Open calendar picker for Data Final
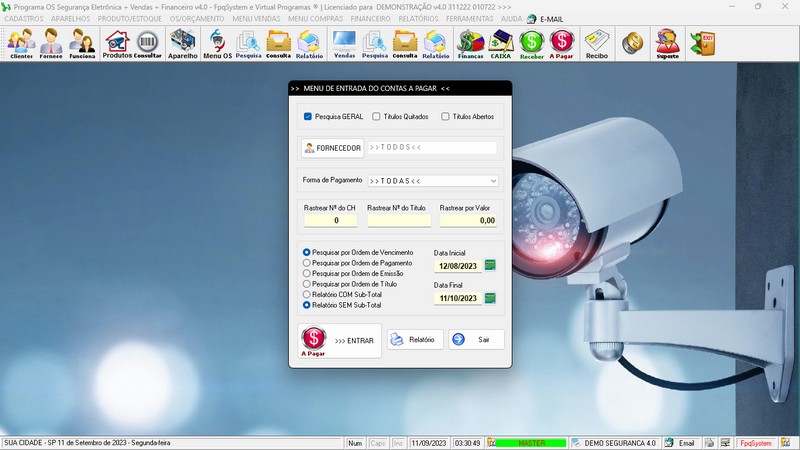Screen dimensions: 800x450 [x=490, y=298]
